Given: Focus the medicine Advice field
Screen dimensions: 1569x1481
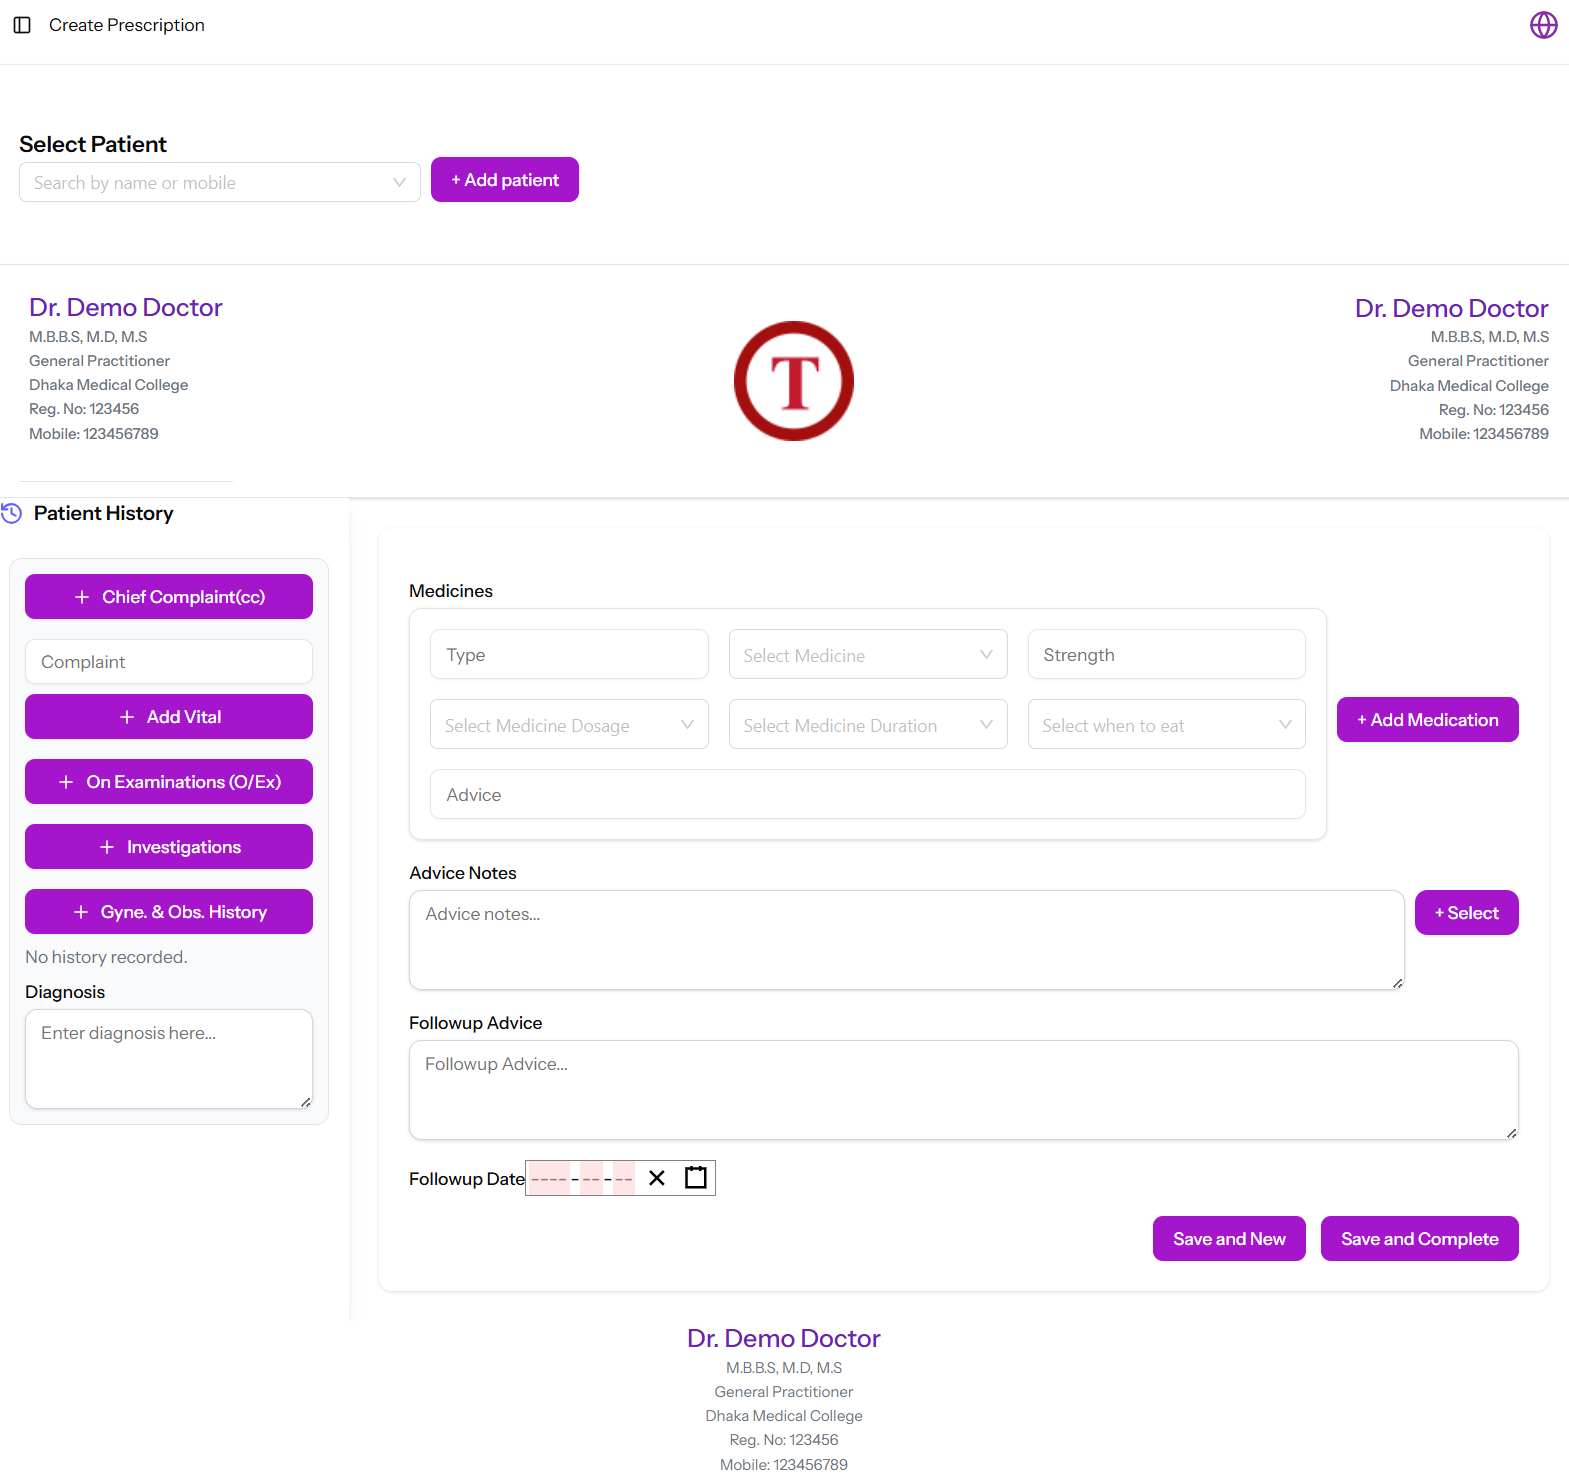Looking at the screenshot, I should (x=868, y=795).
